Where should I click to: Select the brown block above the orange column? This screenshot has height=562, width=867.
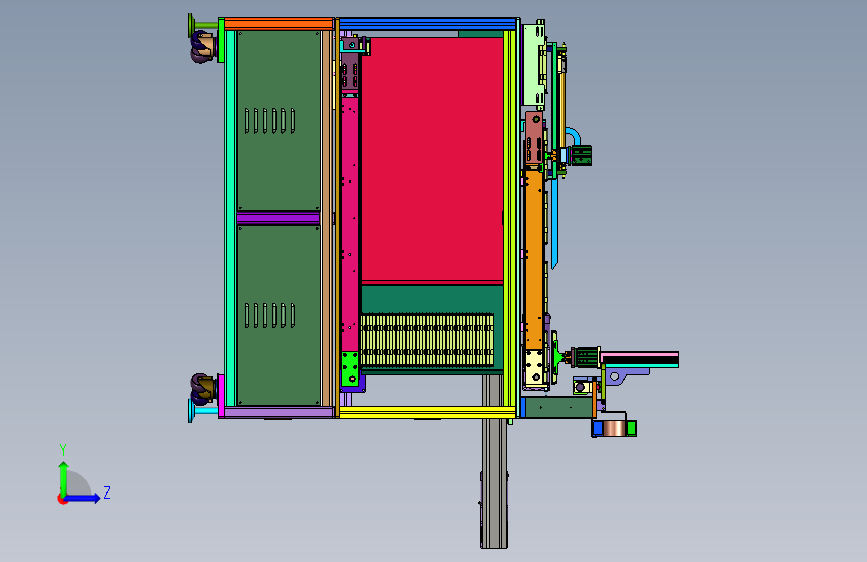[534, 138]
